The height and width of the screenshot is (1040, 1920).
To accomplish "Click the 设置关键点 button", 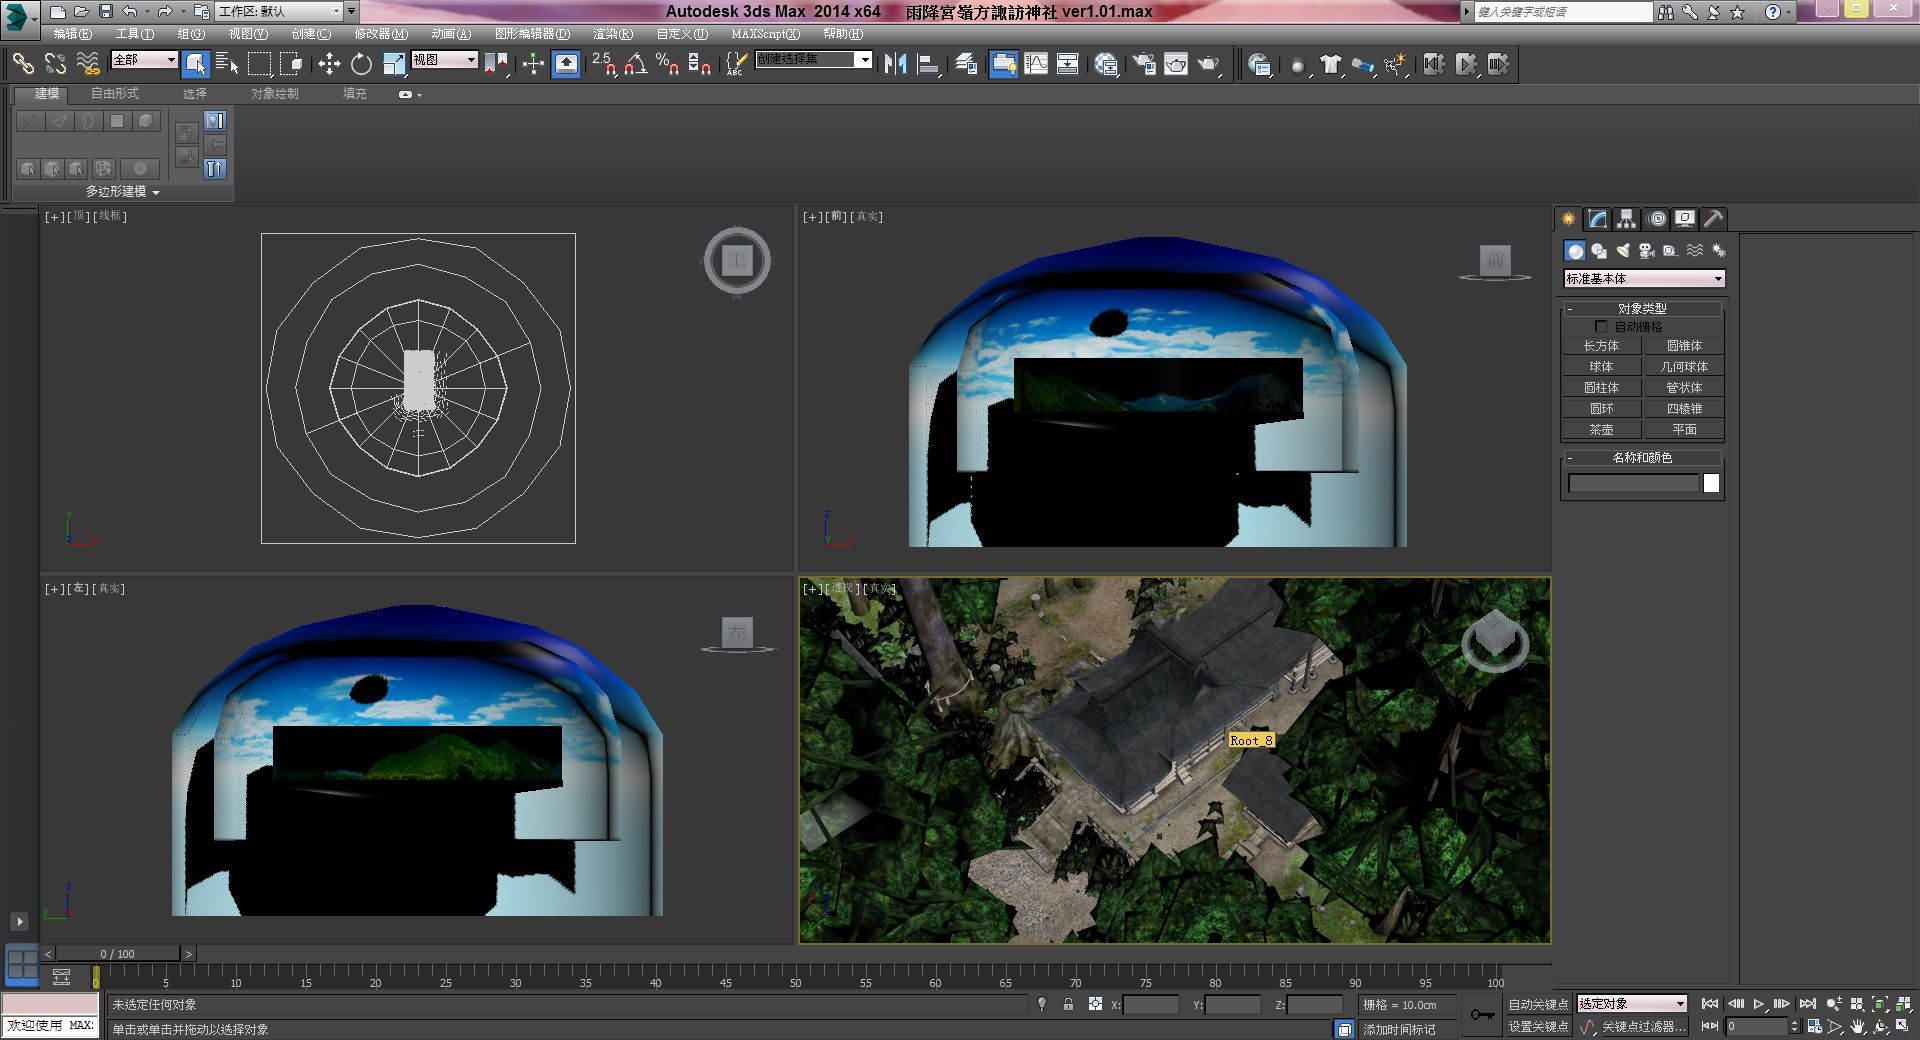I will coord(1538,1027).
